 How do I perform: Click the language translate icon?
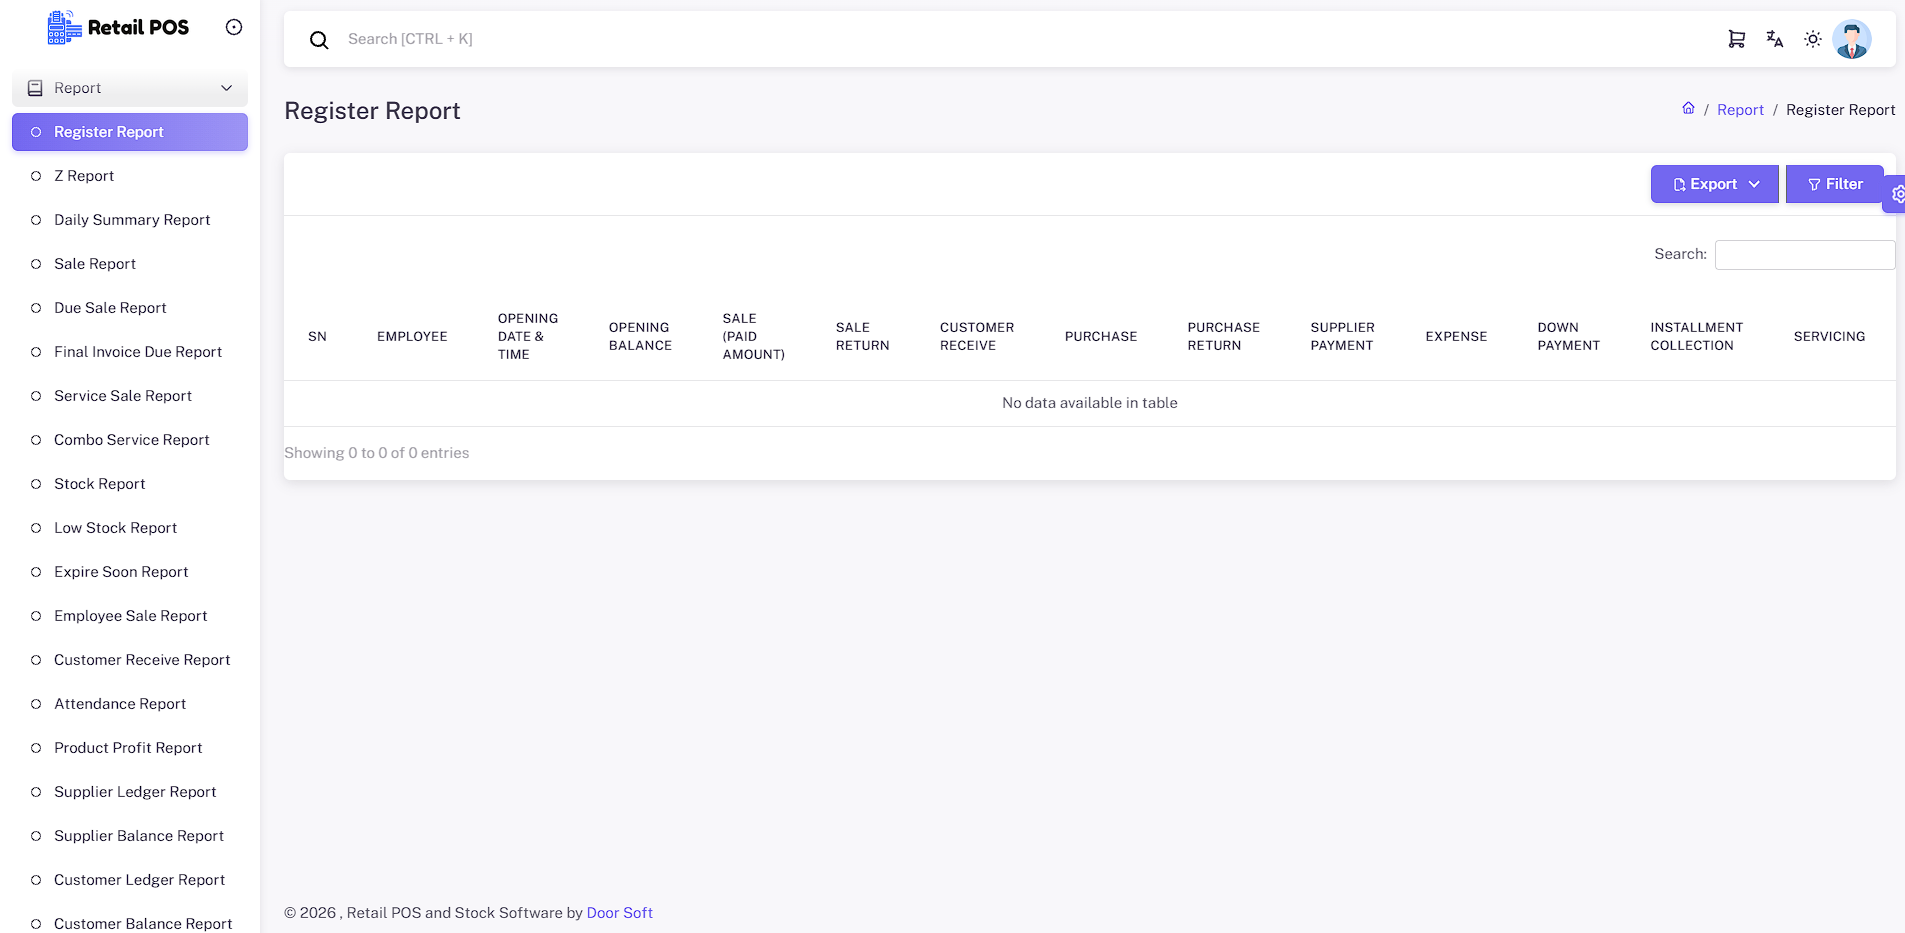[1774, 39]
